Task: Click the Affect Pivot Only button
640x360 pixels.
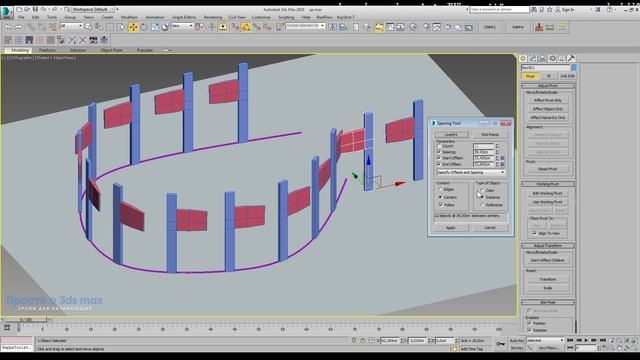Action: pyautogui.click(x=548, y=100)
